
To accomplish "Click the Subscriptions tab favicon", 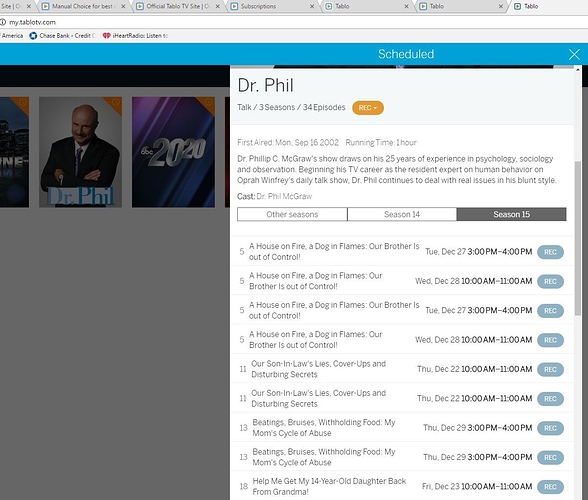I will [x=234, y=6].
